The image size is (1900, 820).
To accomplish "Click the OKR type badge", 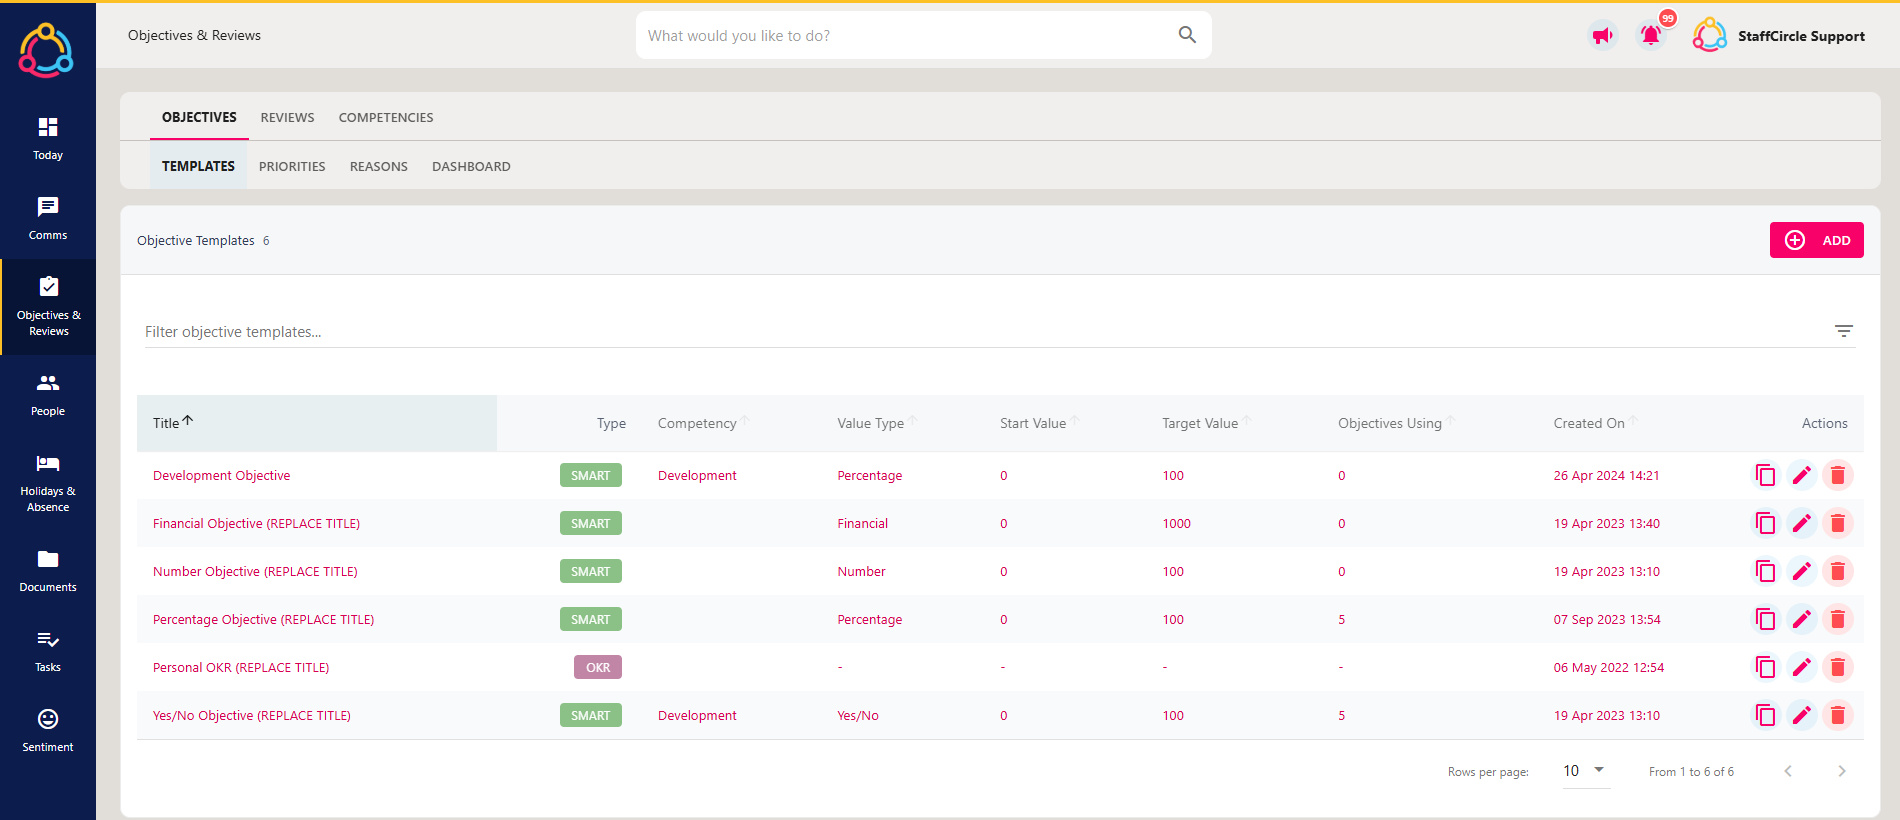I will point(598,667).
